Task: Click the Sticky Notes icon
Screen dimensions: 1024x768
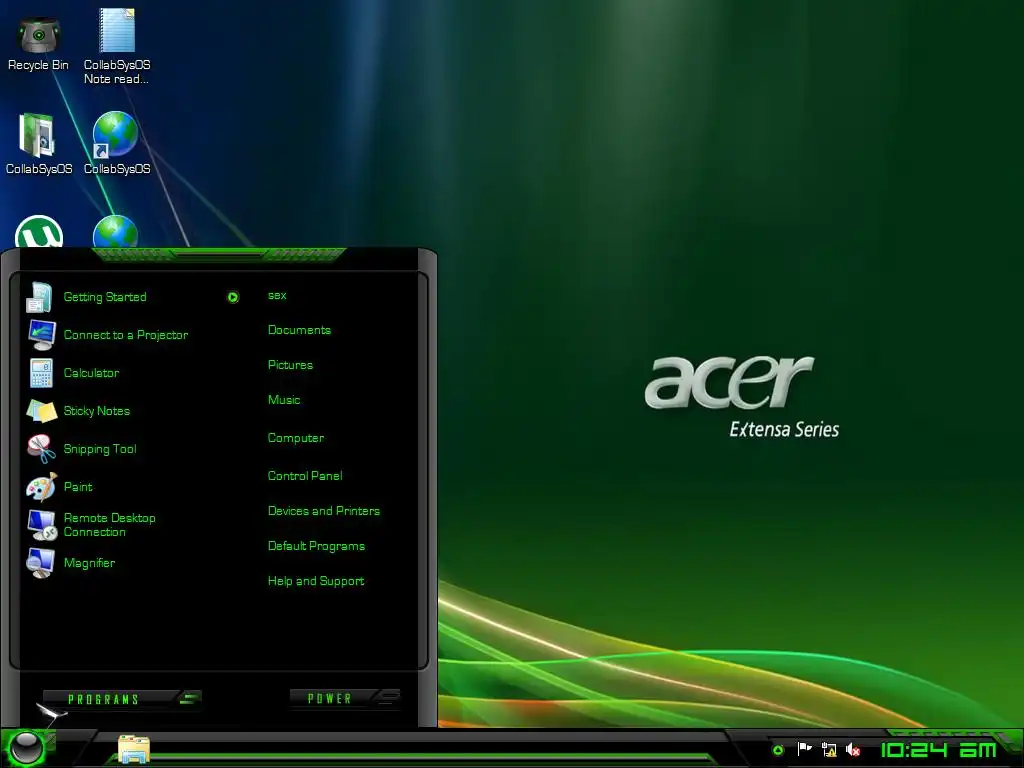Action: pos(42,411)
